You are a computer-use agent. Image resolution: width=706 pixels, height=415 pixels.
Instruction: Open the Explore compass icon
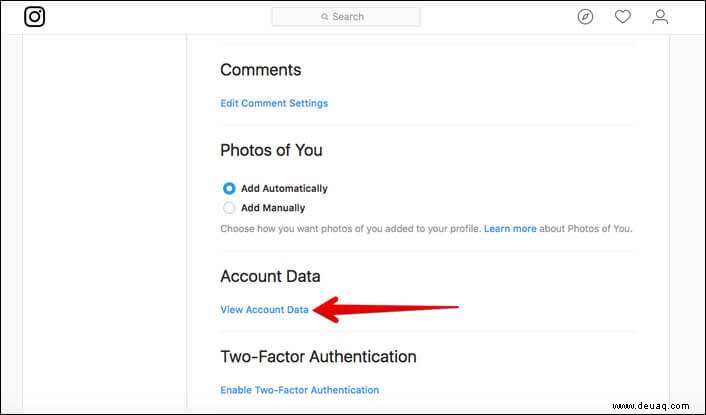click(x=585, y=17)
